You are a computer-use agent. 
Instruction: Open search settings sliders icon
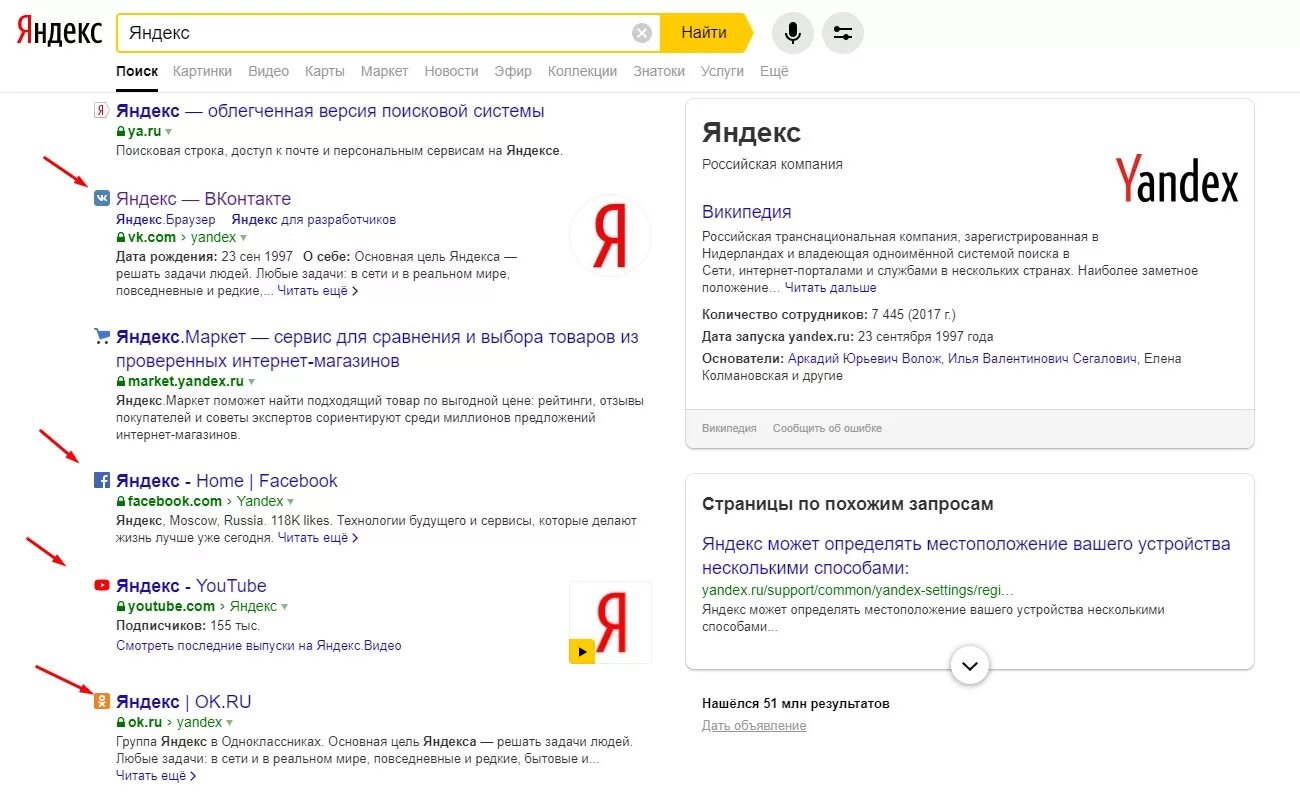(843, 33)
